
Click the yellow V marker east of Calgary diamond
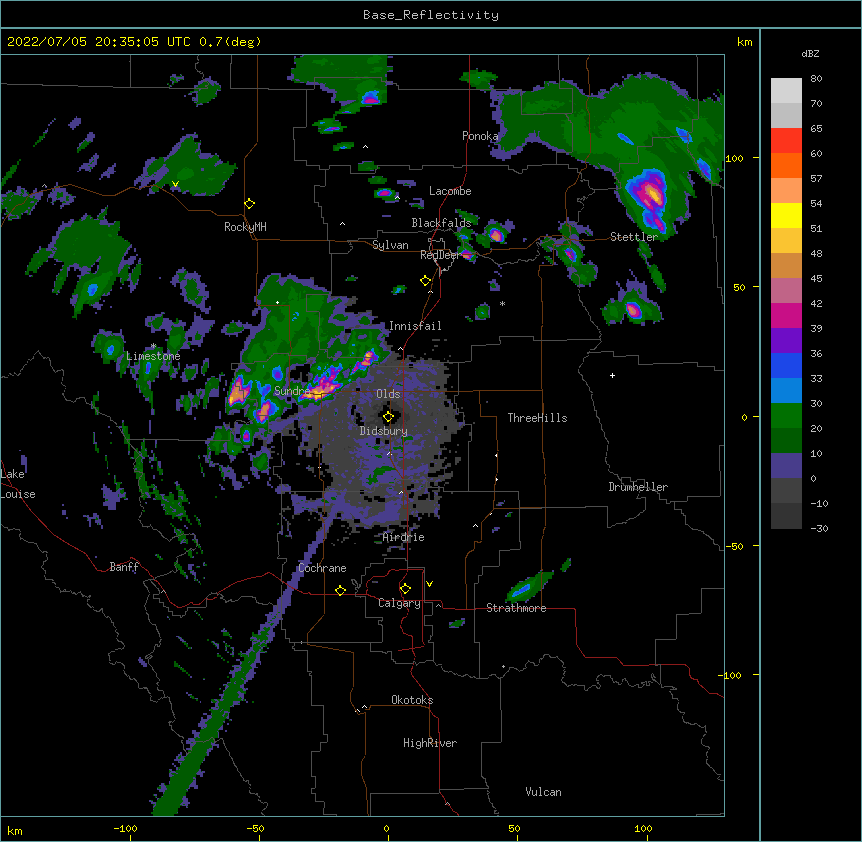pyautogui.click(x=429, y=584)
